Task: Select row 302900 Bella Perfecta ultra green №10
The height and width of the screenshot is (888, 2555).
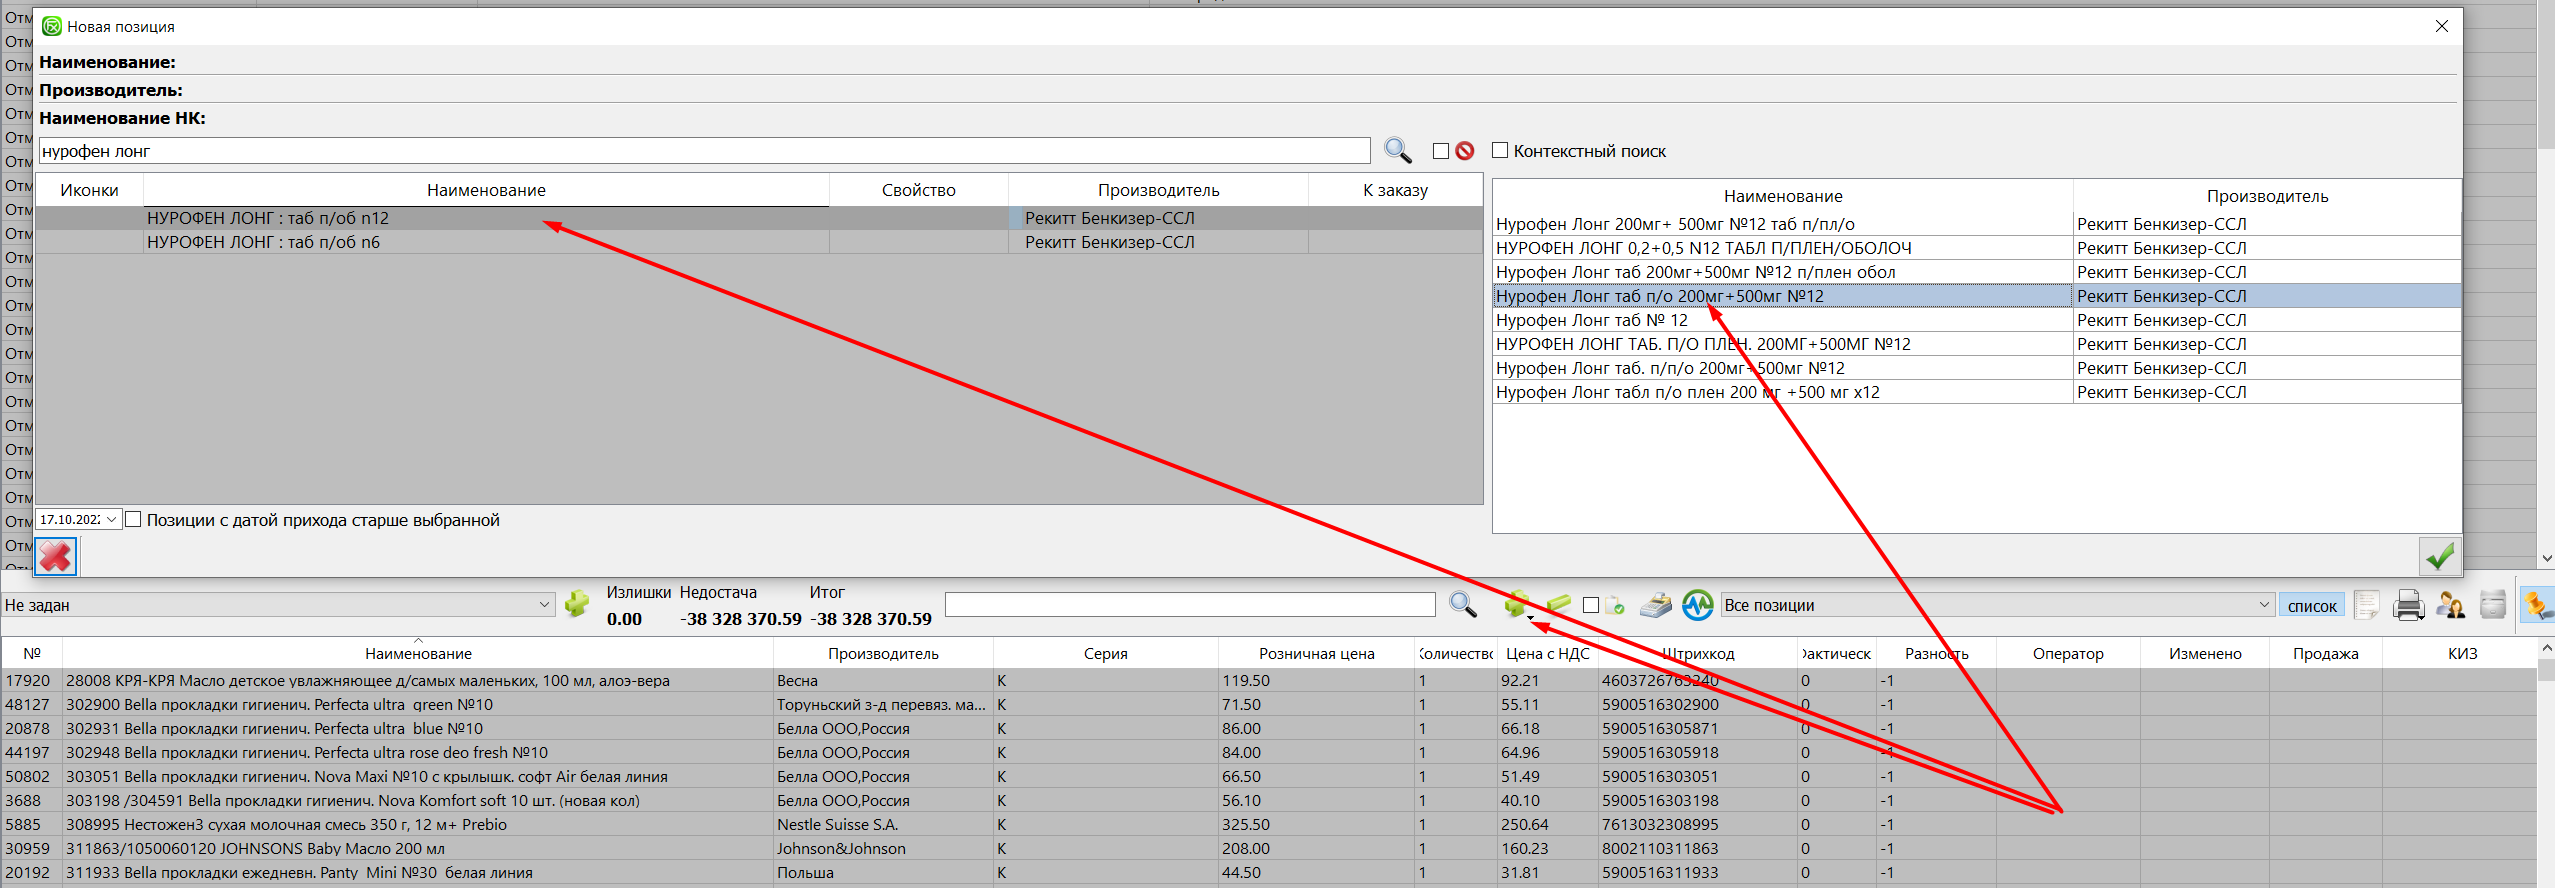Action: click(x=1270, y=704)
